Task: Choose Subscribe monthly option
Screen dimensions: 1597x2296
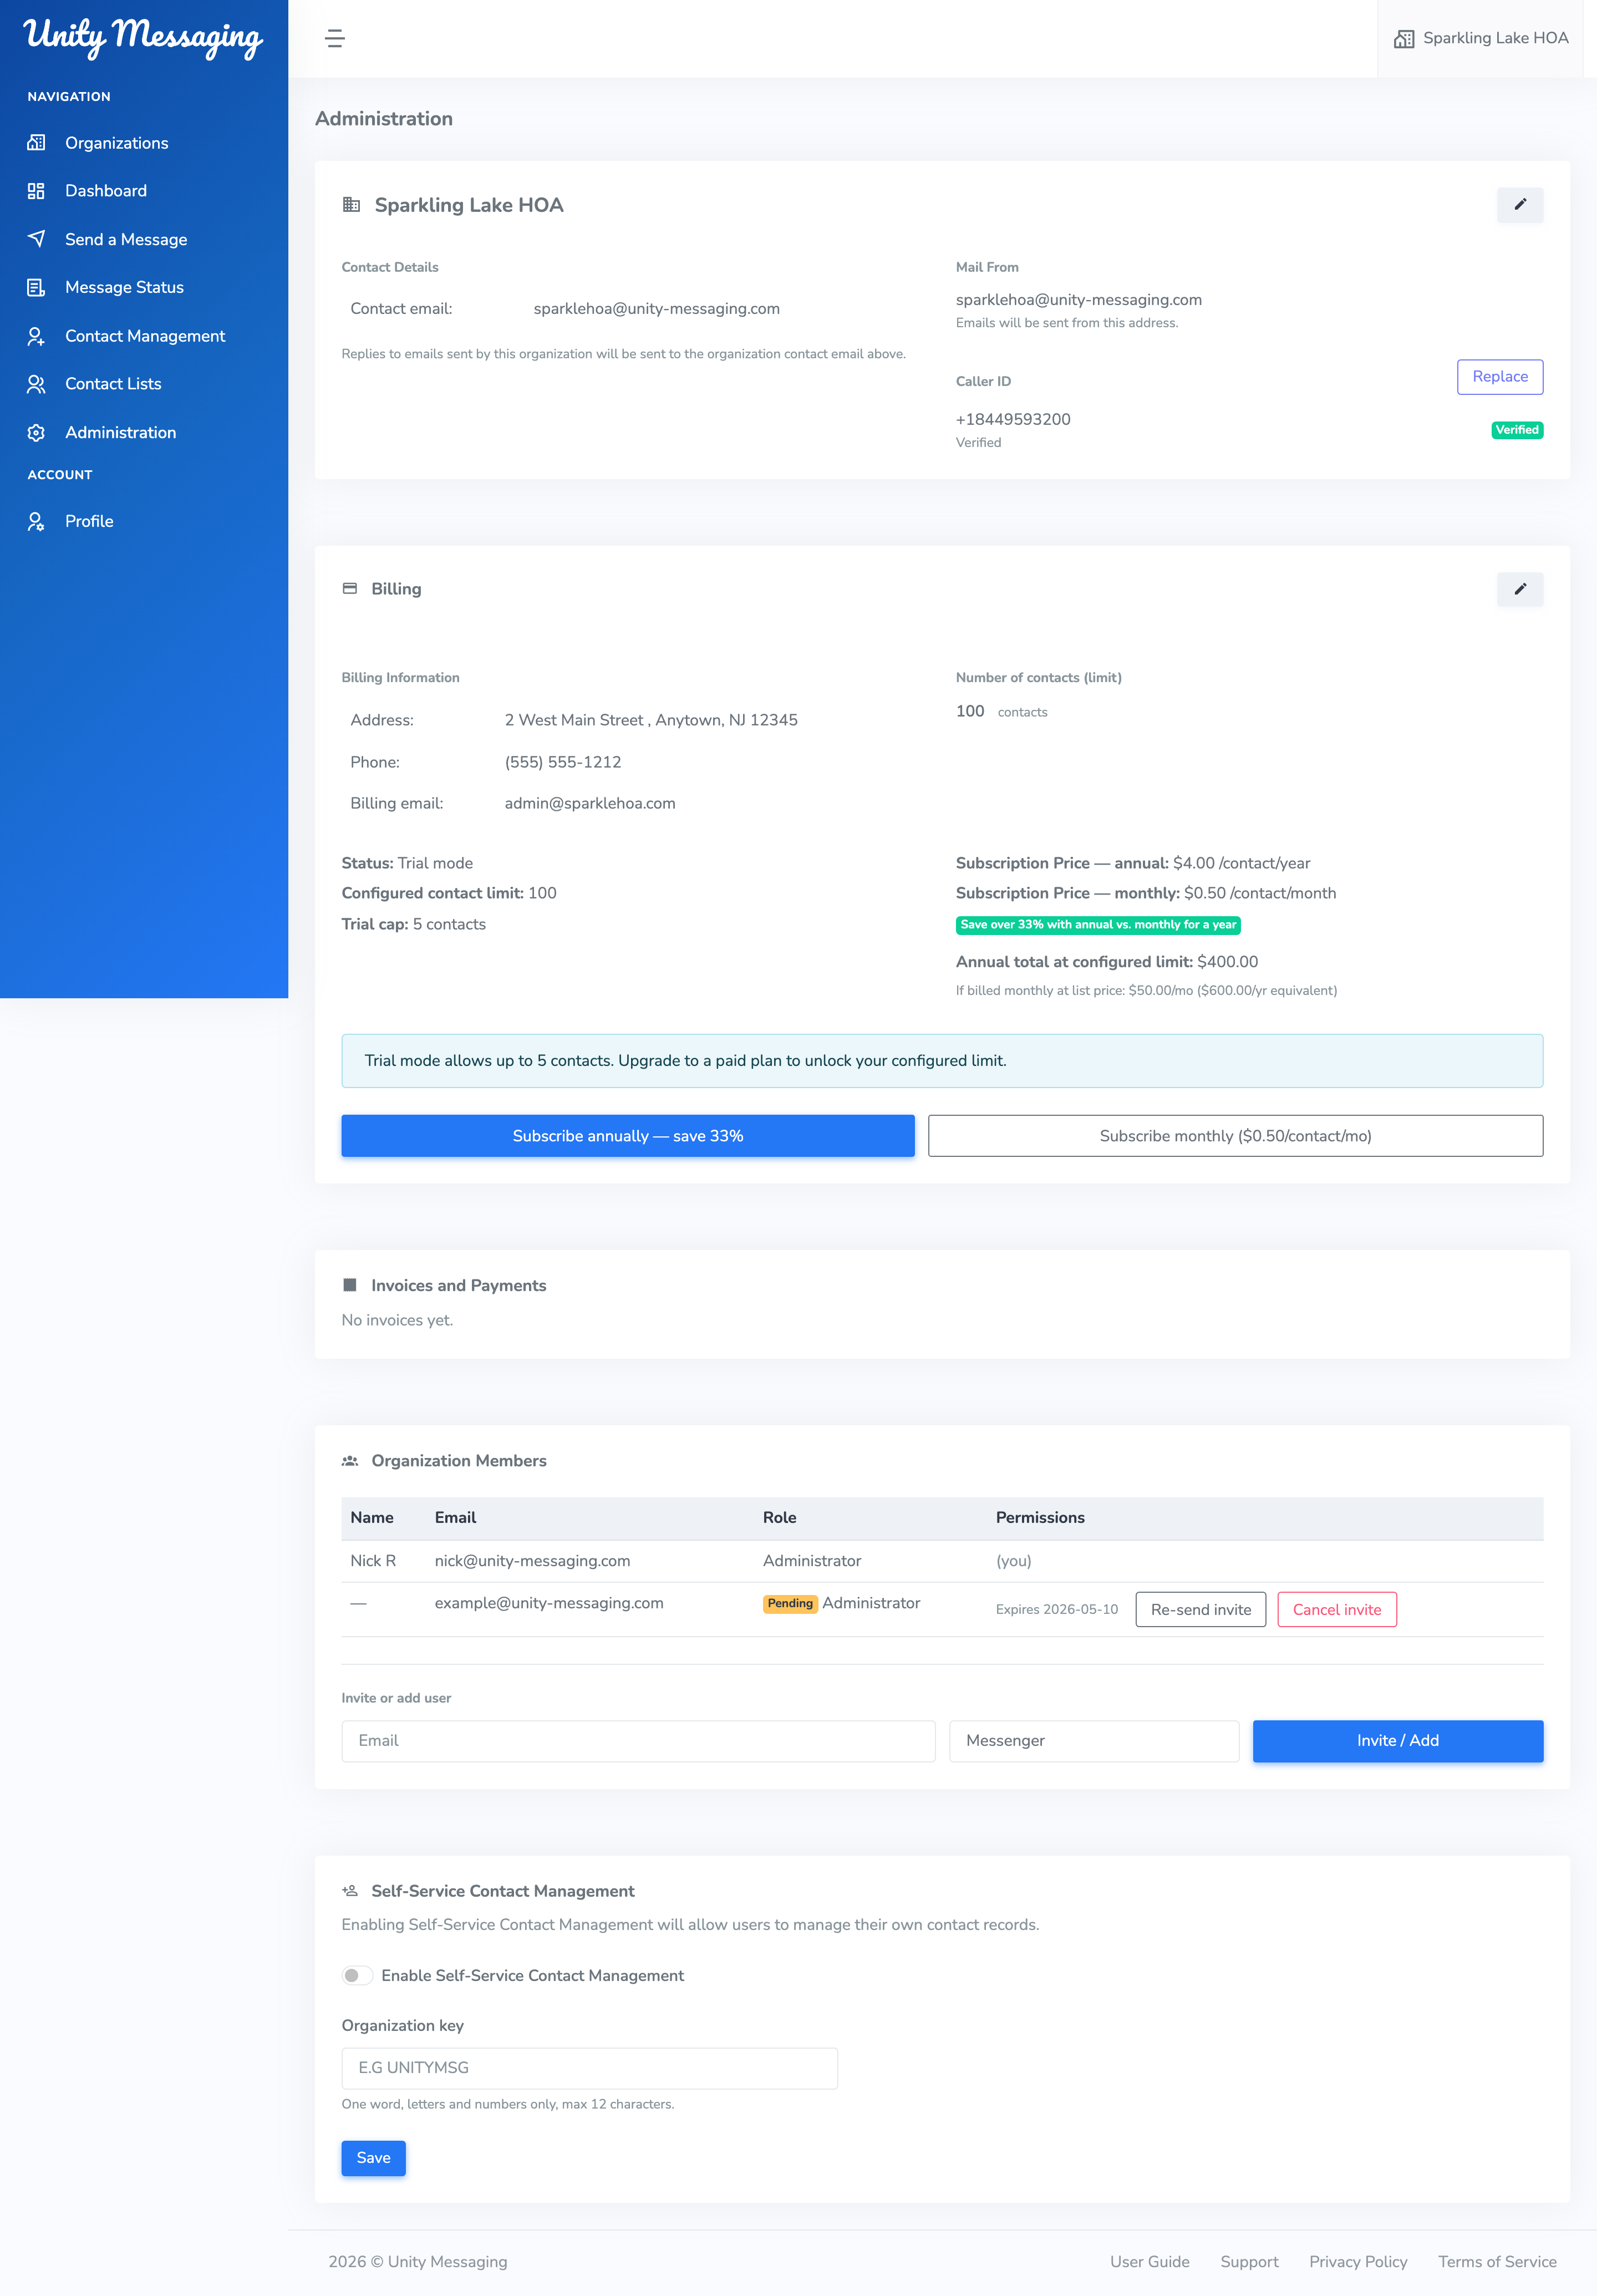Action: pyautogui.click(x=1235, y=1136)
